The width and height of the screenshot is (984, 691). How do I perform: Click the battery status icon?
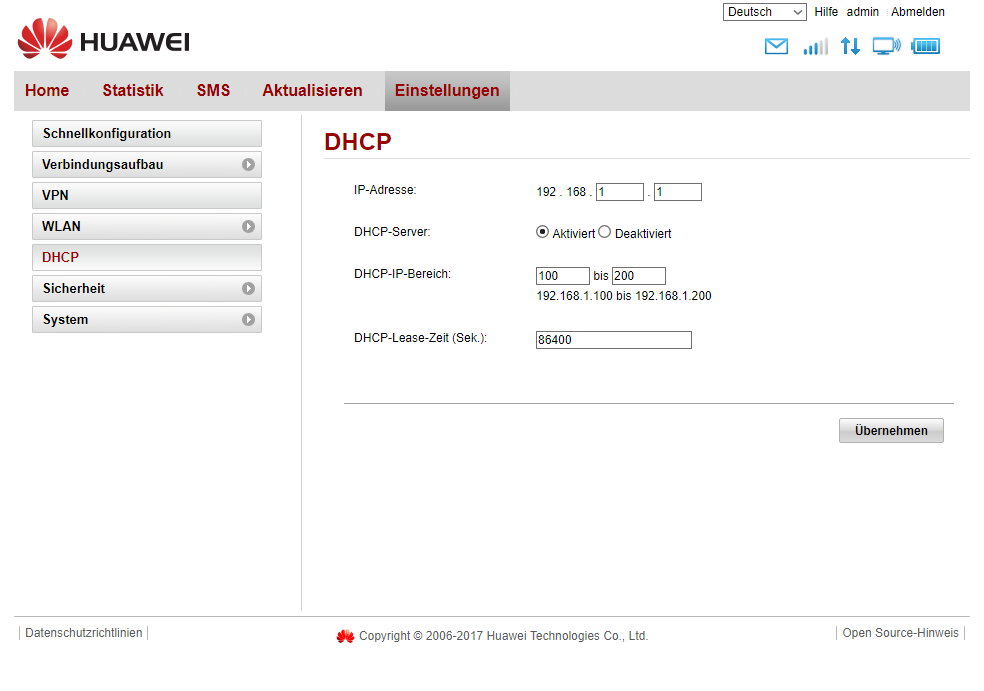[x=926, y=46]
